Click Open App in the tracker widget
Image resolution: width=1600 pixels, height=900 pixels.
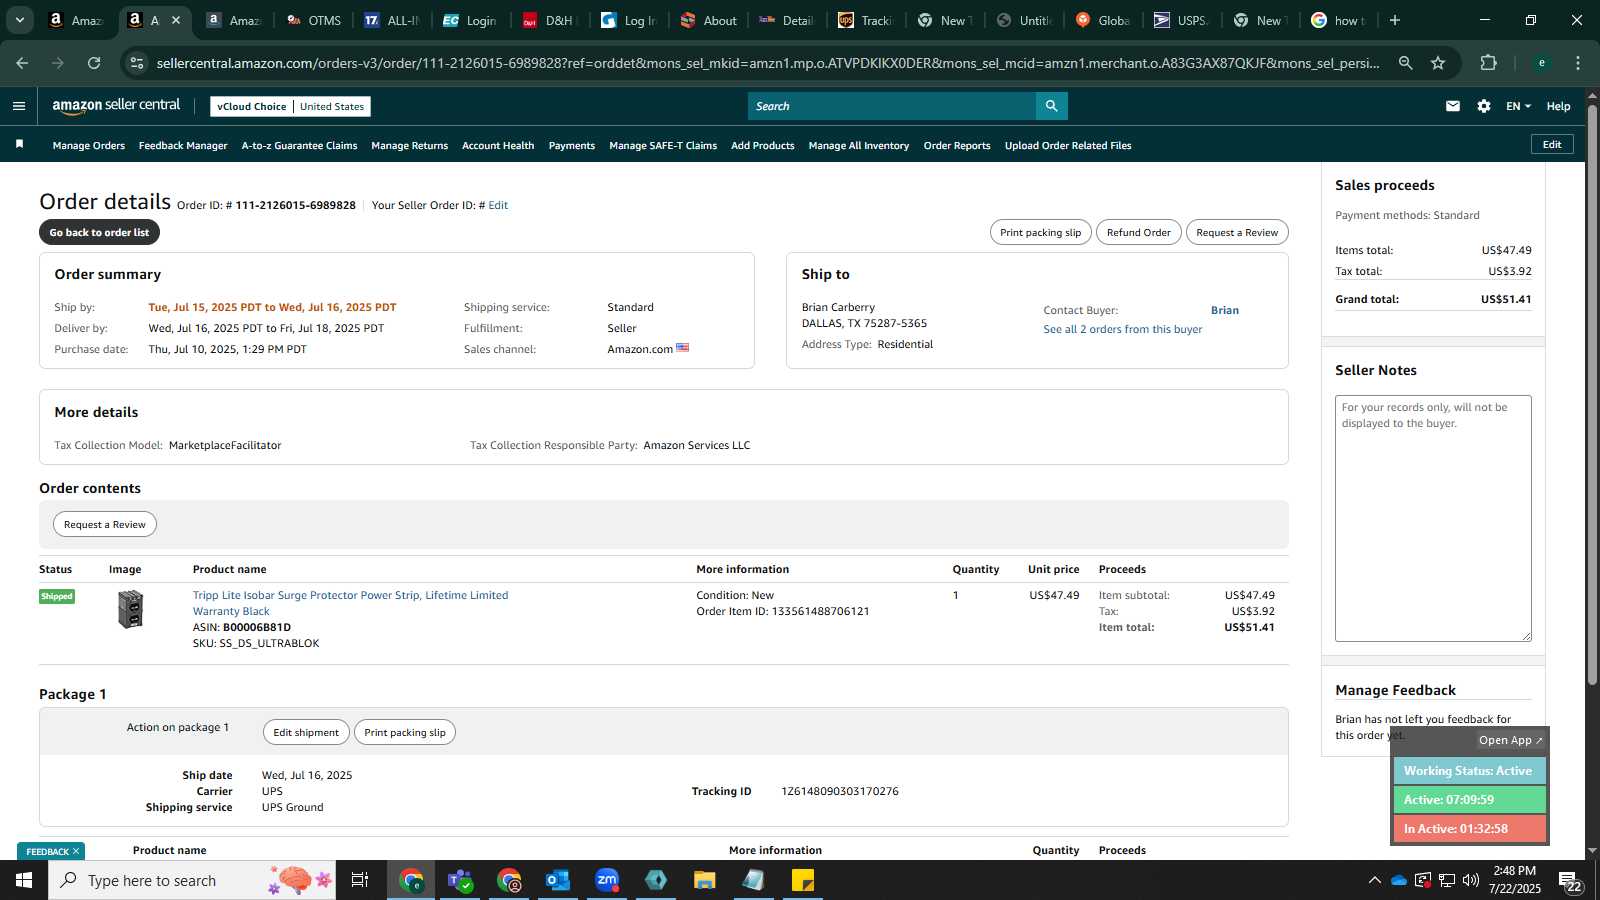tap(1510, 740)
